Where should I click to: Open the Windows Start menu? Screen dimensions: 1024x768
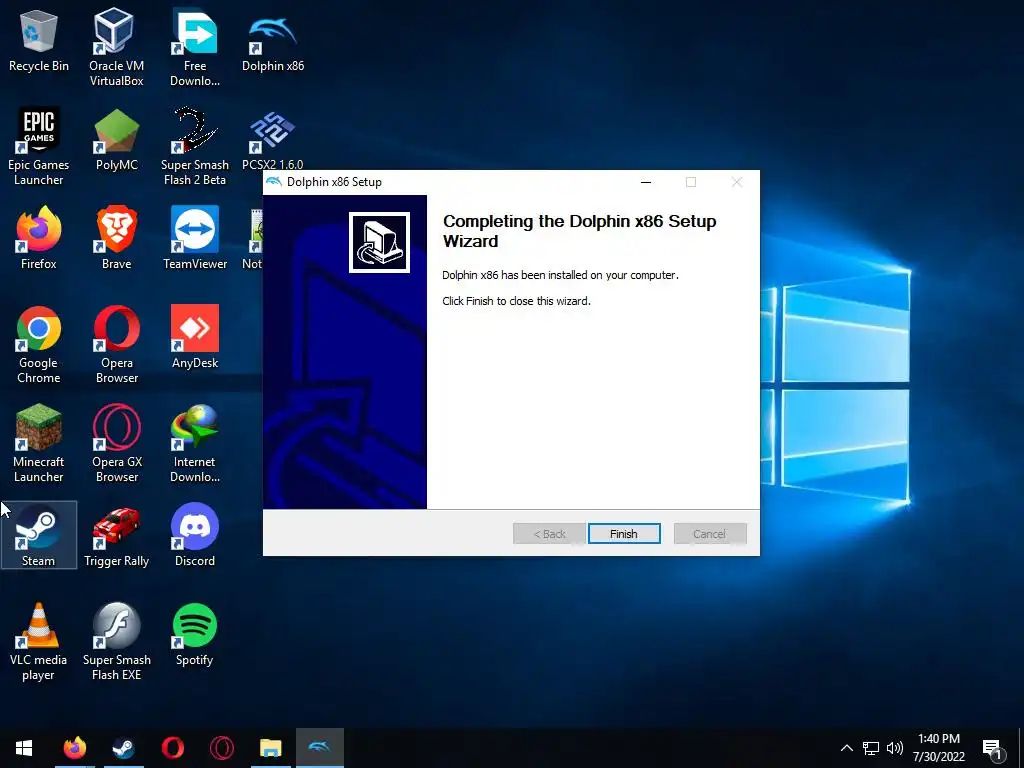coord(24,748)
